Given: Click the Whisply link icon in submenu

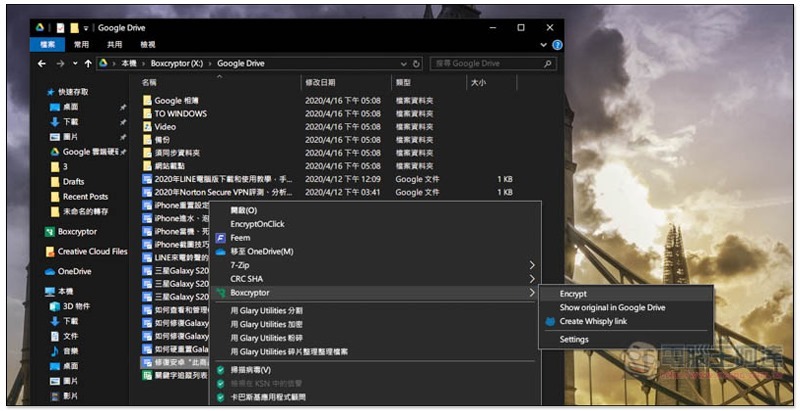Looking at the screenshot, I should (x=549, y=321).
